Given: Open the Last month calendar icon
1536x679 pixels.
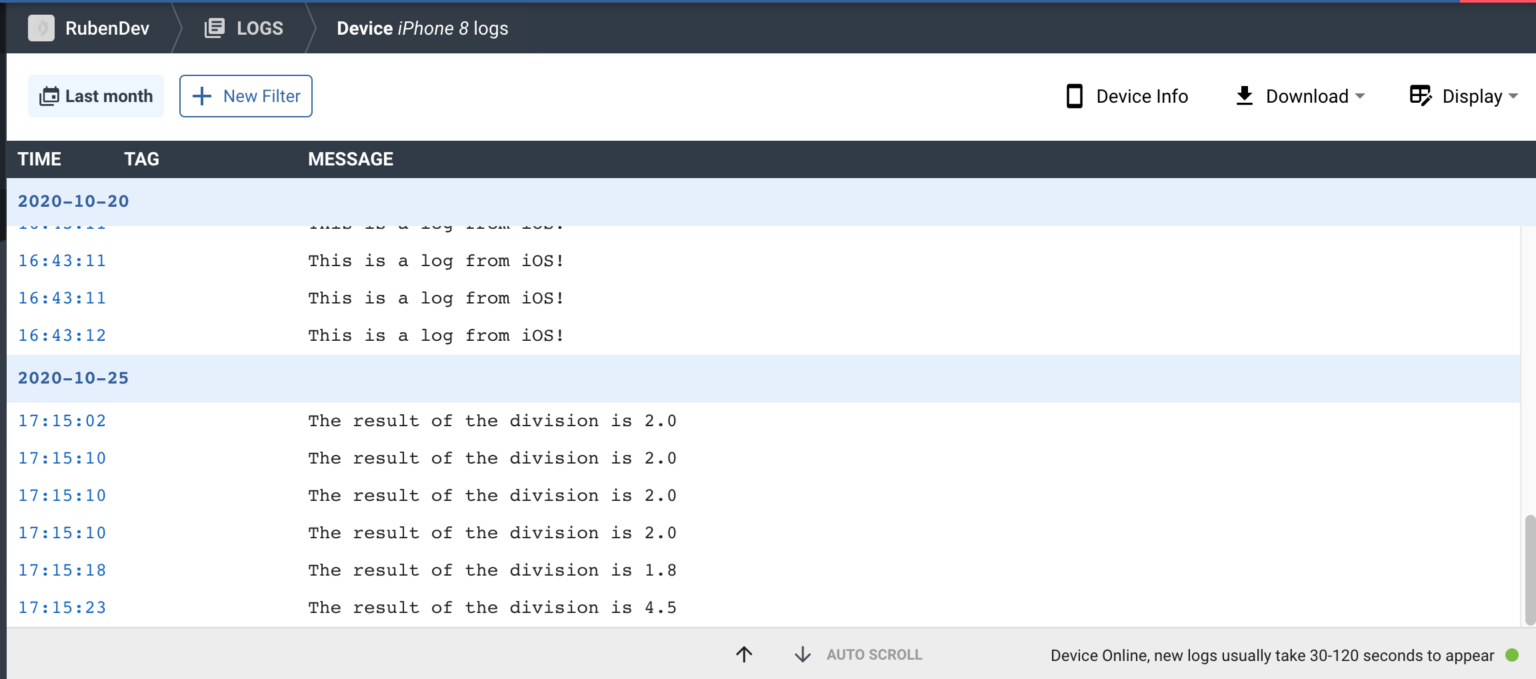Looking at the screenshot, I should (x=48, y=95).
